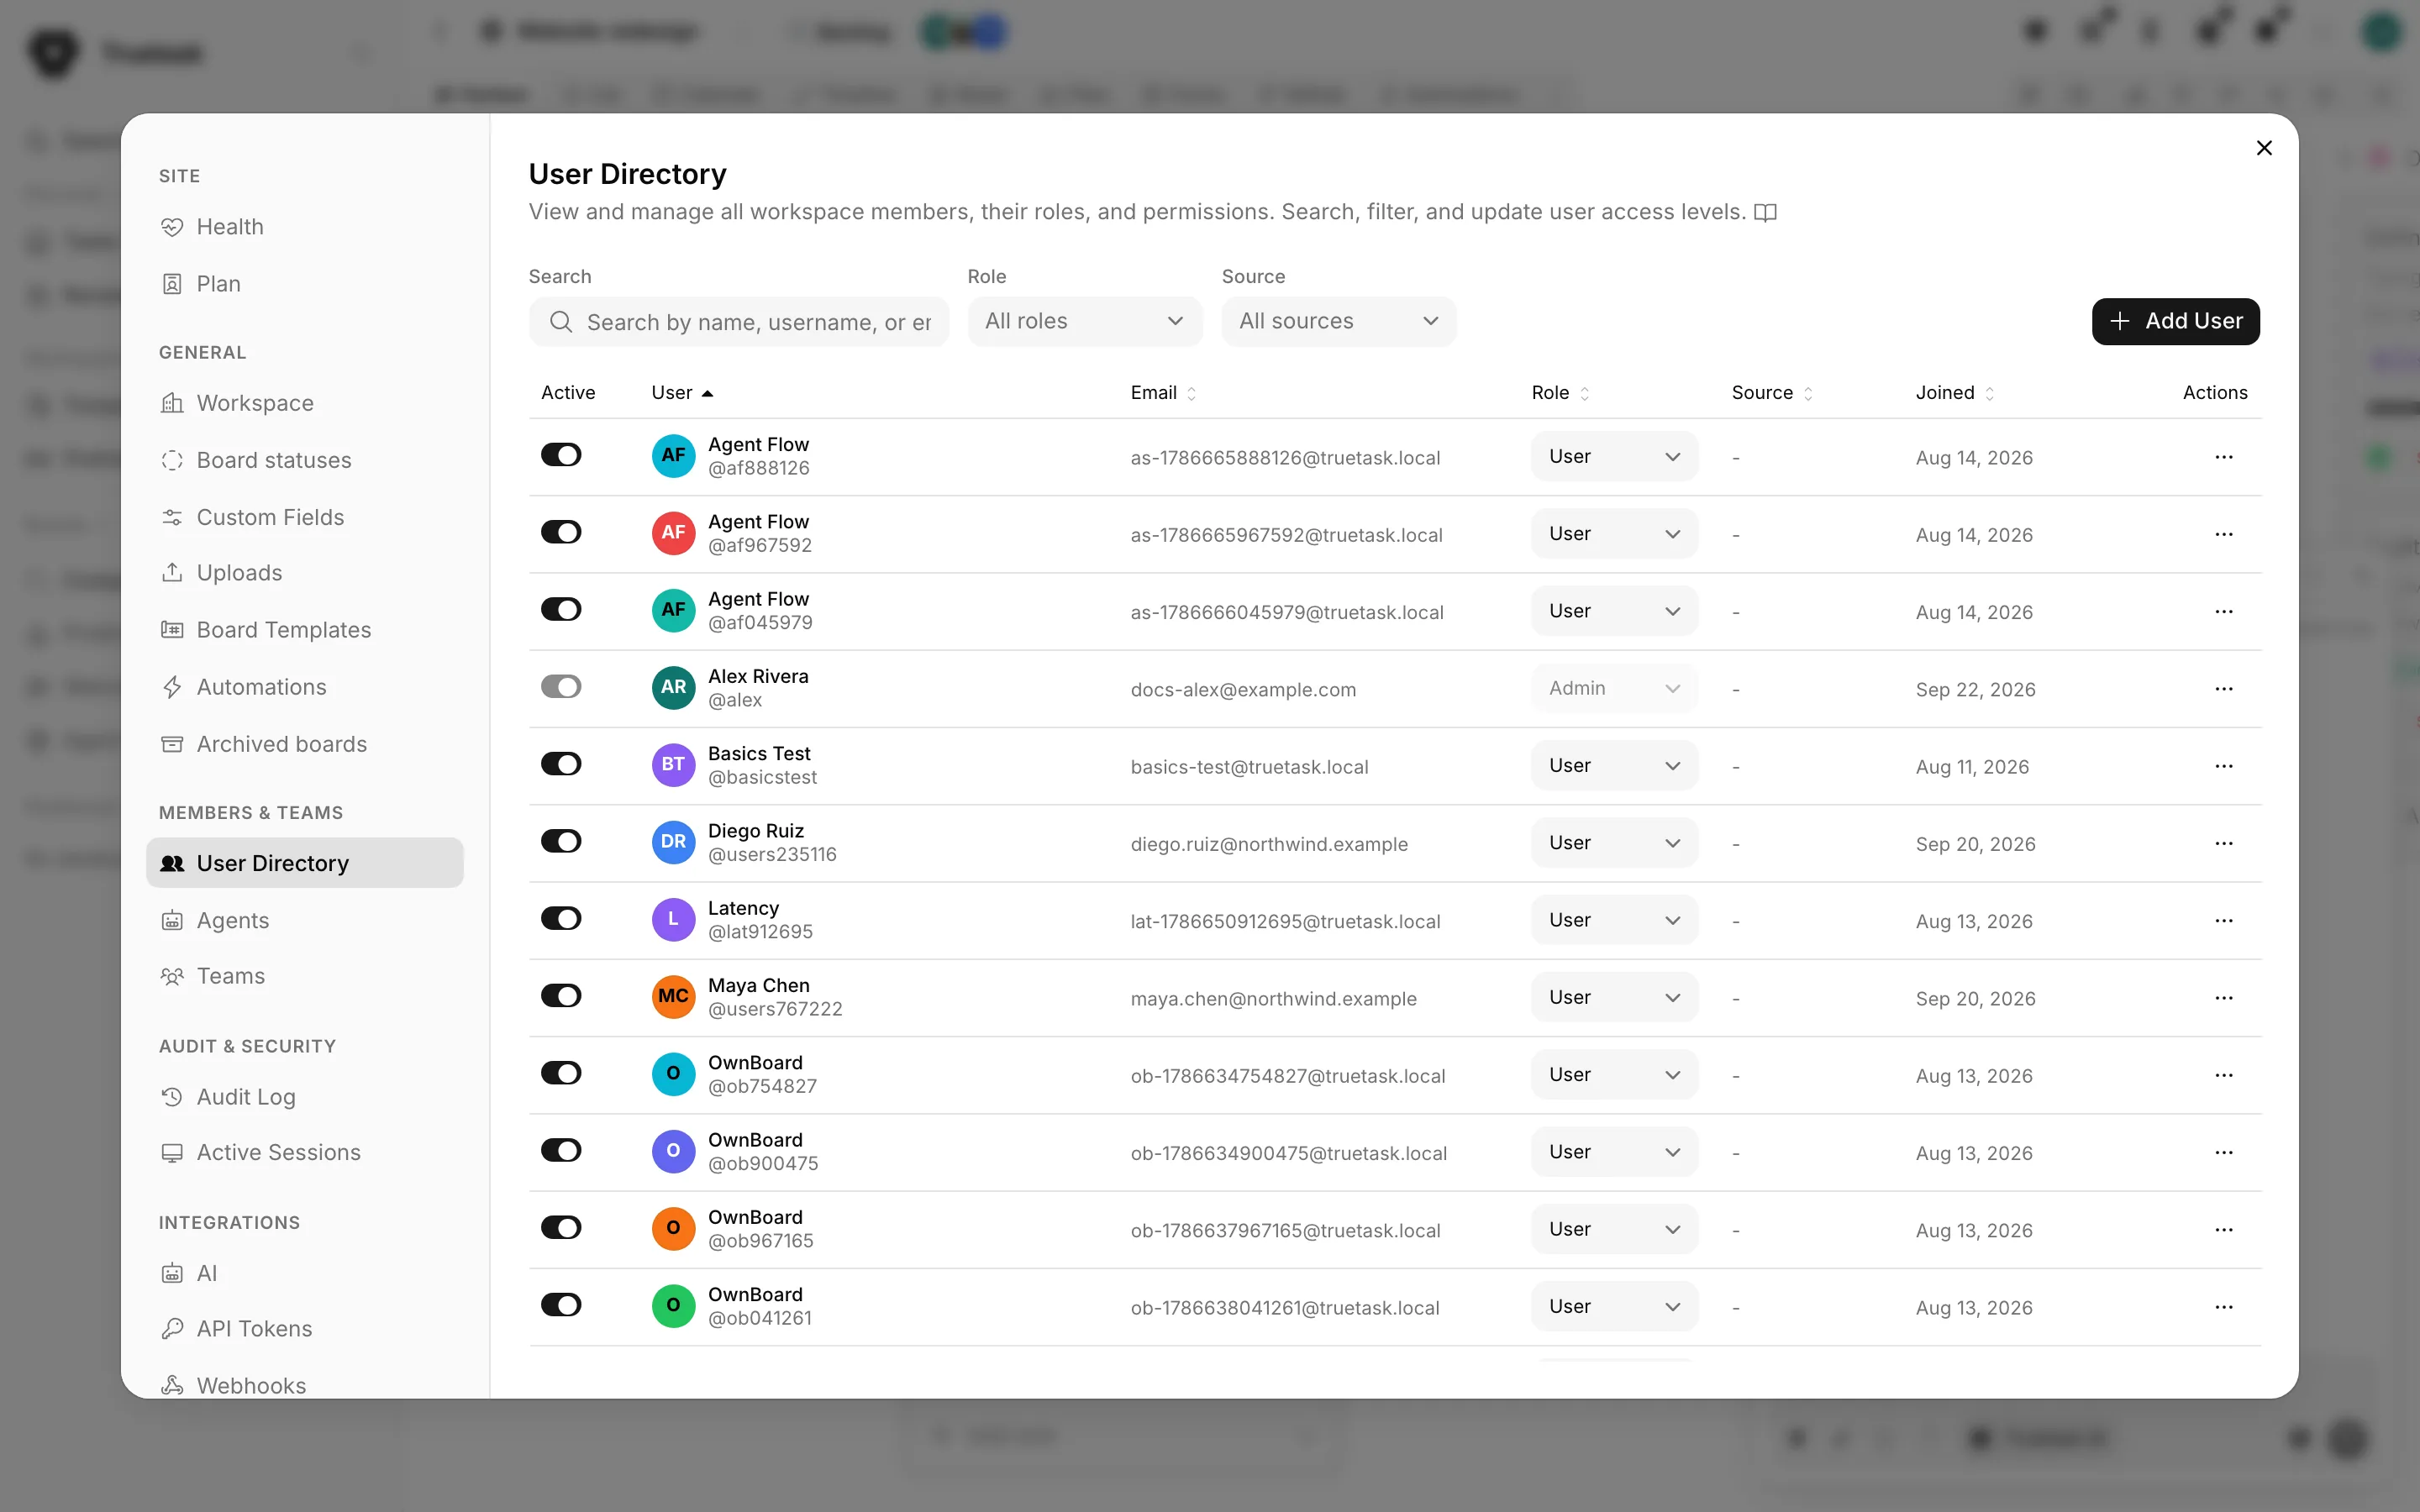Open Plan settings page

(x=304, y=284)
